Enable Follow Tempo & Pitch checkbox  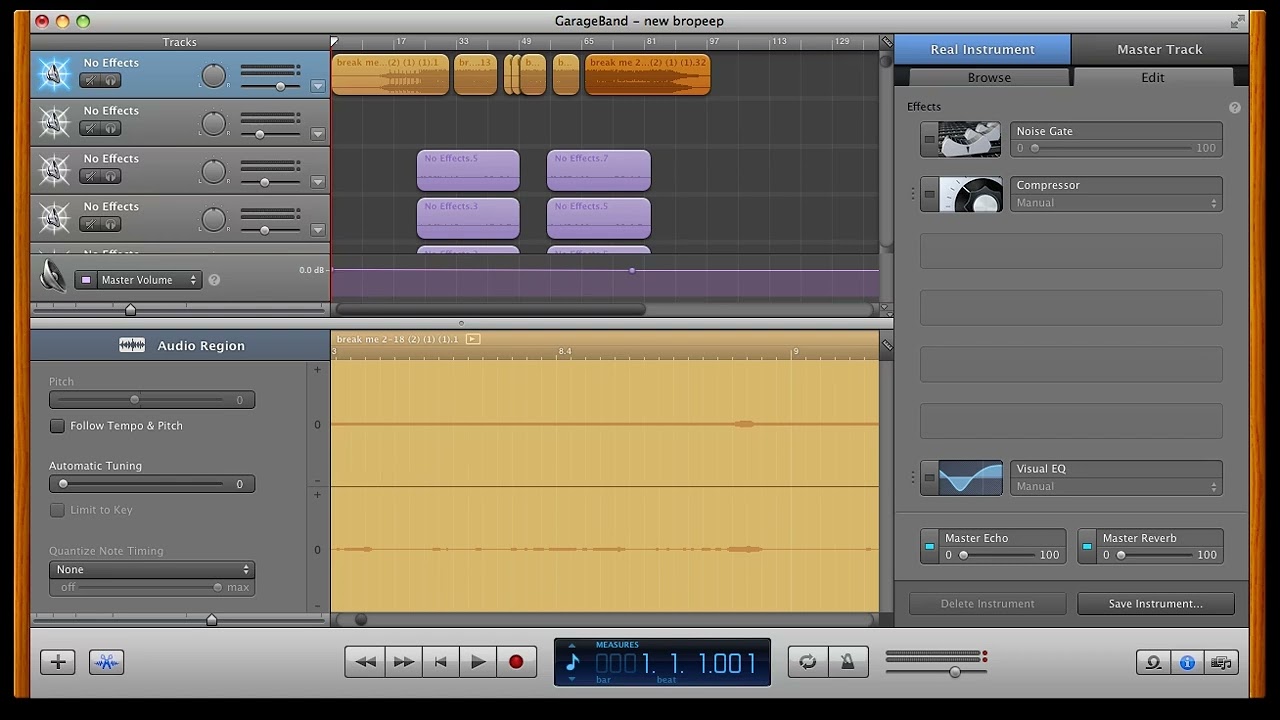pyautogui.click(x=57, y=426)
